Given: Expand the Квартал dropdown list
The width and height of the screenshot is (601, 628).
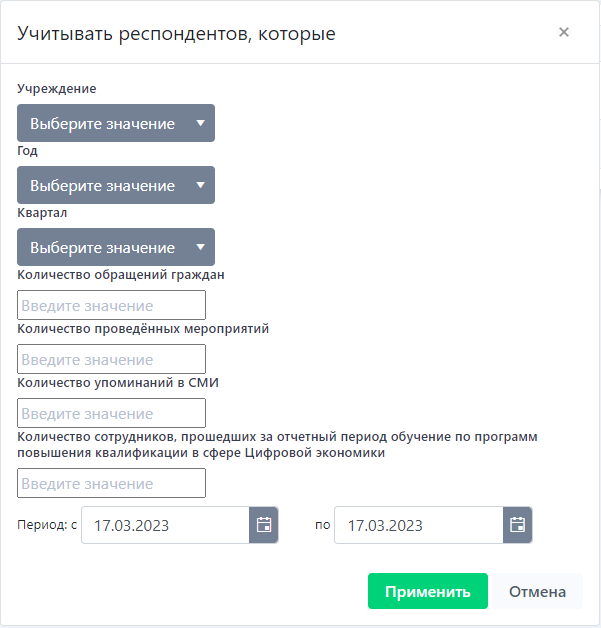Looking at the screenshot, I should point(116,248).
